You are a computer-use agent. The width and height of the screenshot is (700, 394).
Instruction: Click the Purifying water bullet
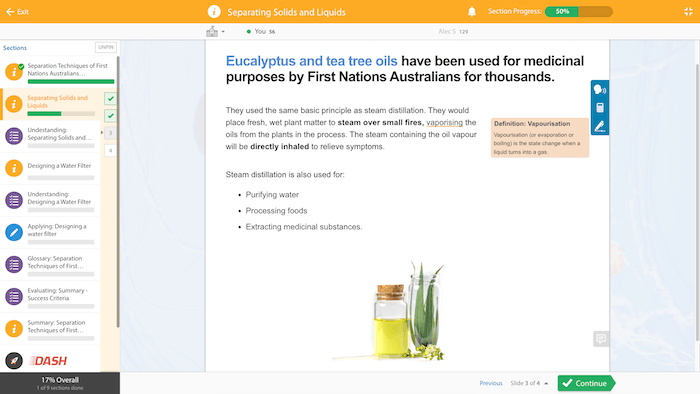(272, 195)
